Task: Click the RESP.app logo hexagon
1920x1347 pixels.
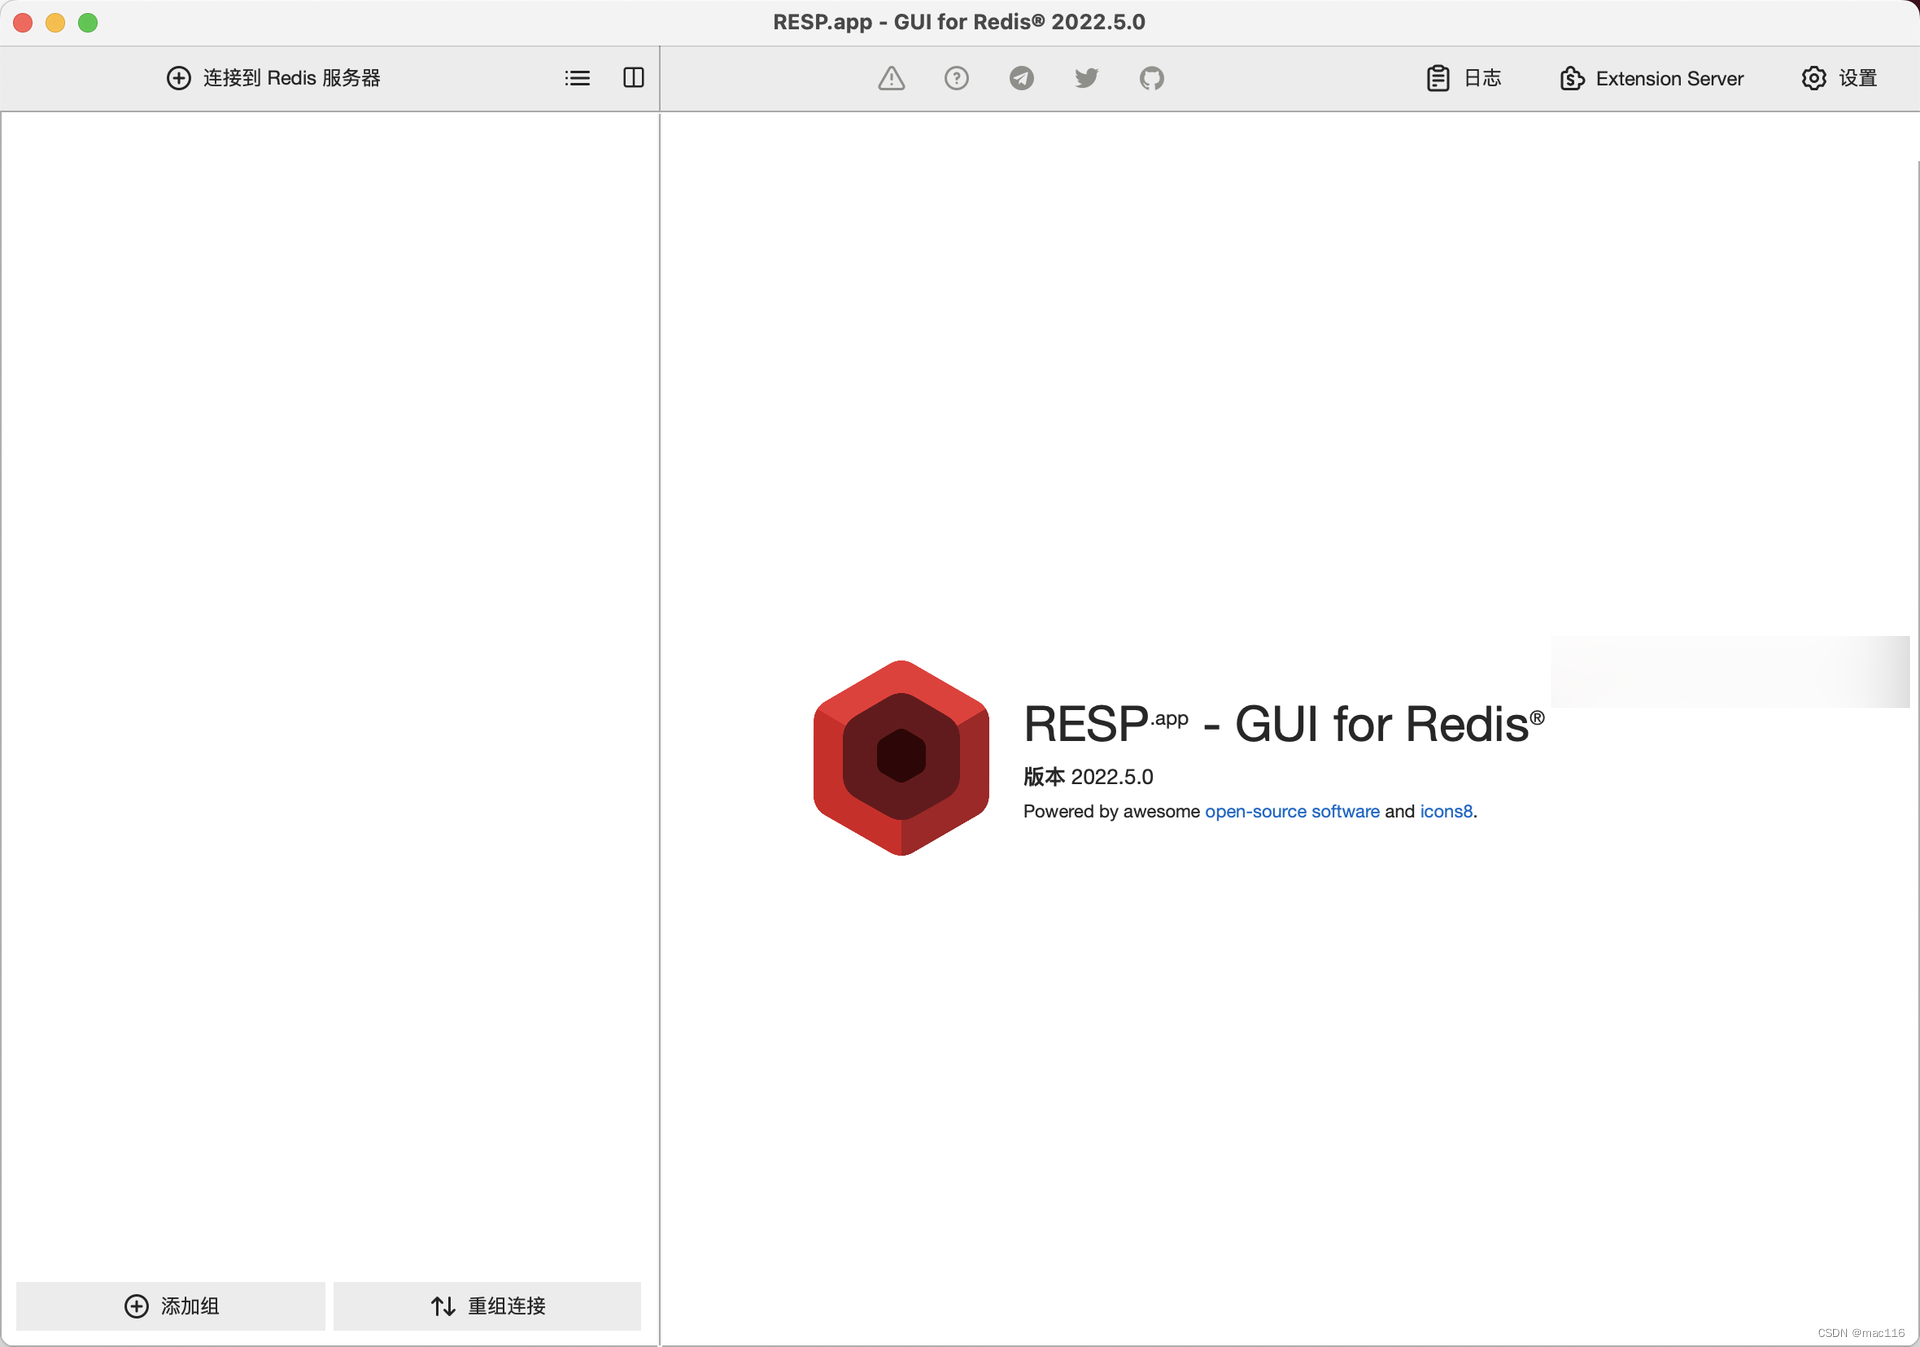Action: tap(899, 757)
